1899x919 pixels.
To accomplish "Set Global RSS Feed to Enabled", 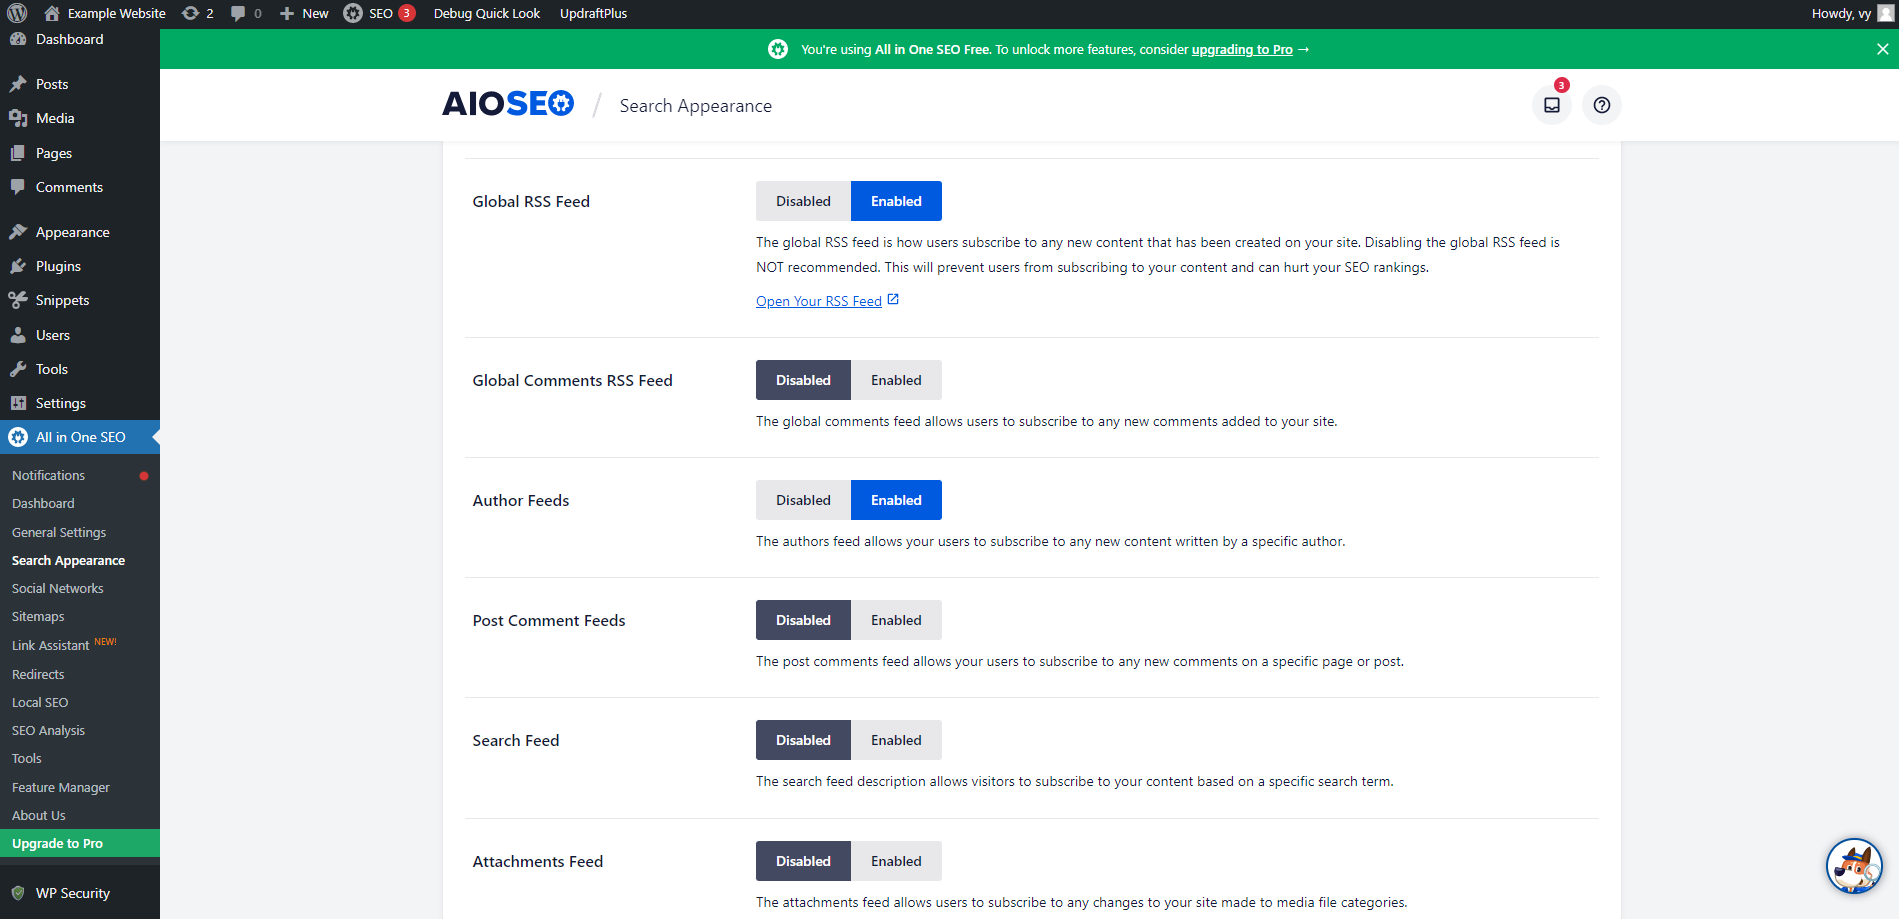I will [896, 201].
